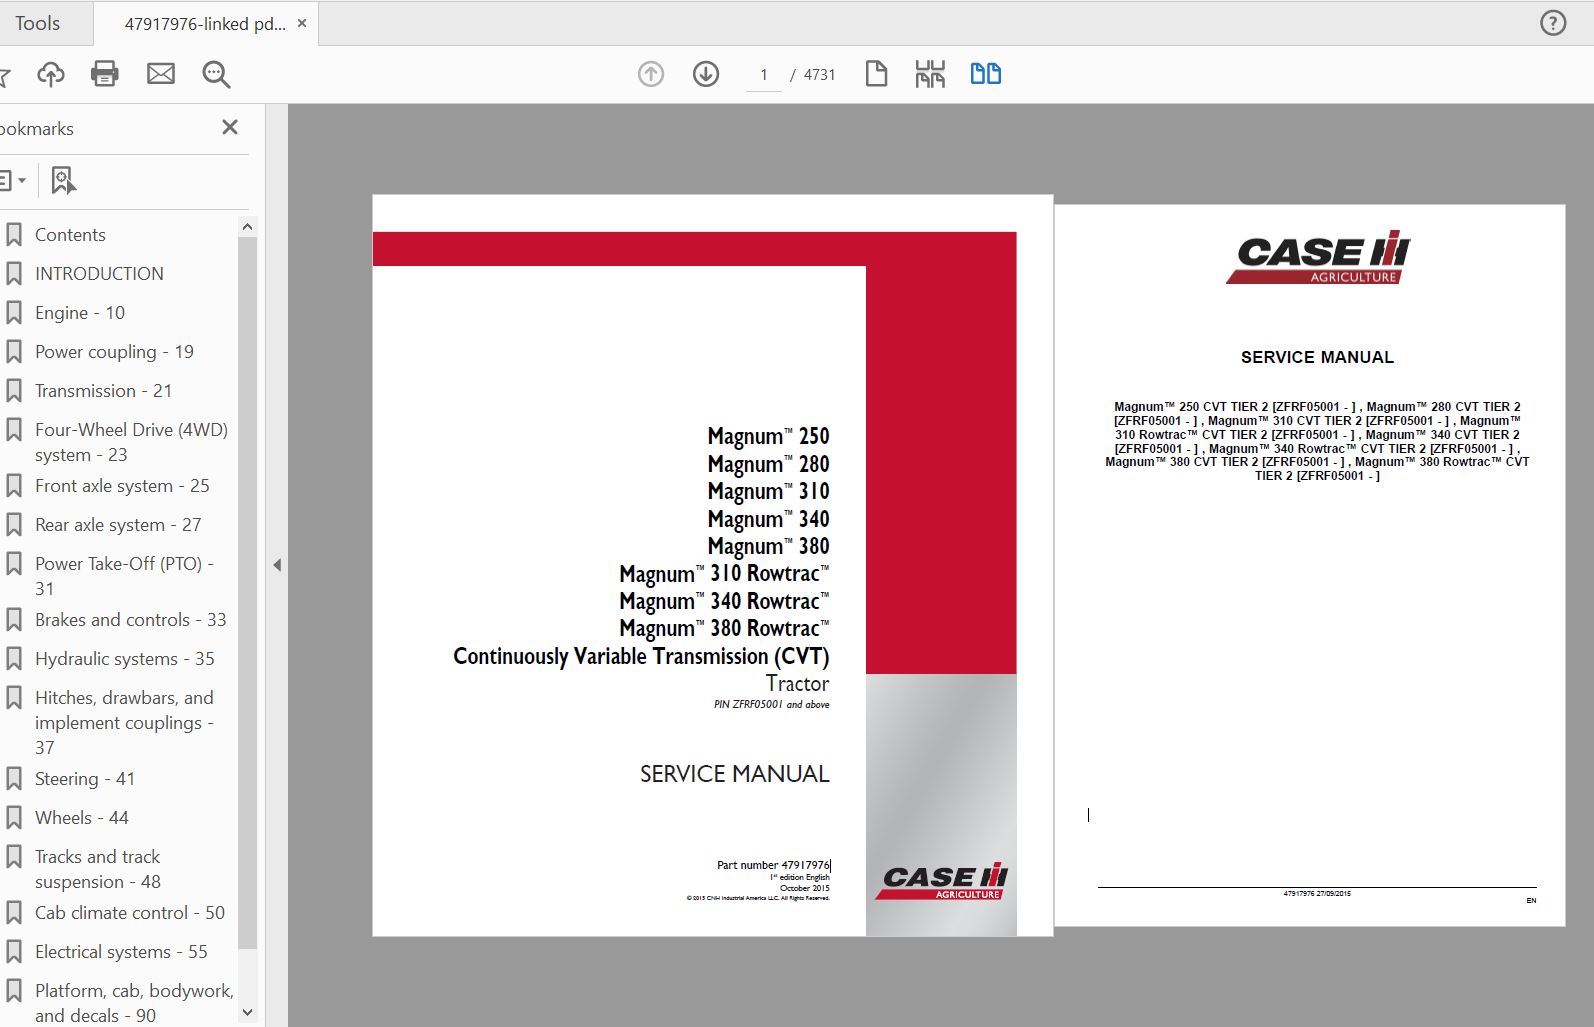Open bookmark options dropdown menu
1594x1027 pixels.
tap(14, 180)
